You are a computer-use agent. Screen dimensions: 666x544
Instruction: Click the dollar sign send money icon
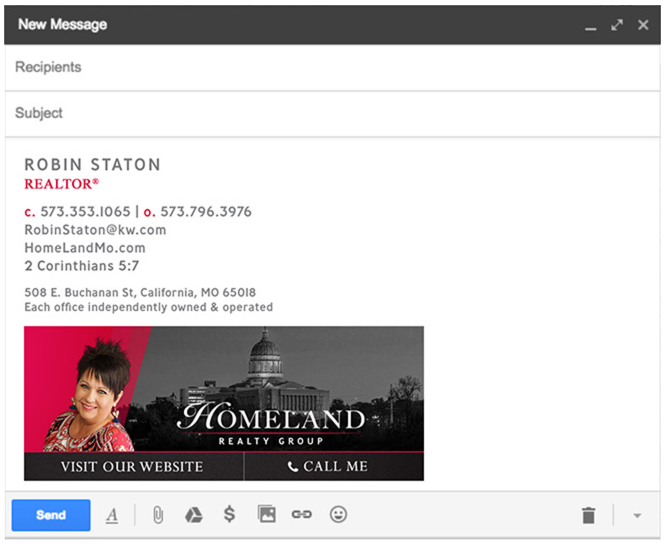click(x=229, y=515)
